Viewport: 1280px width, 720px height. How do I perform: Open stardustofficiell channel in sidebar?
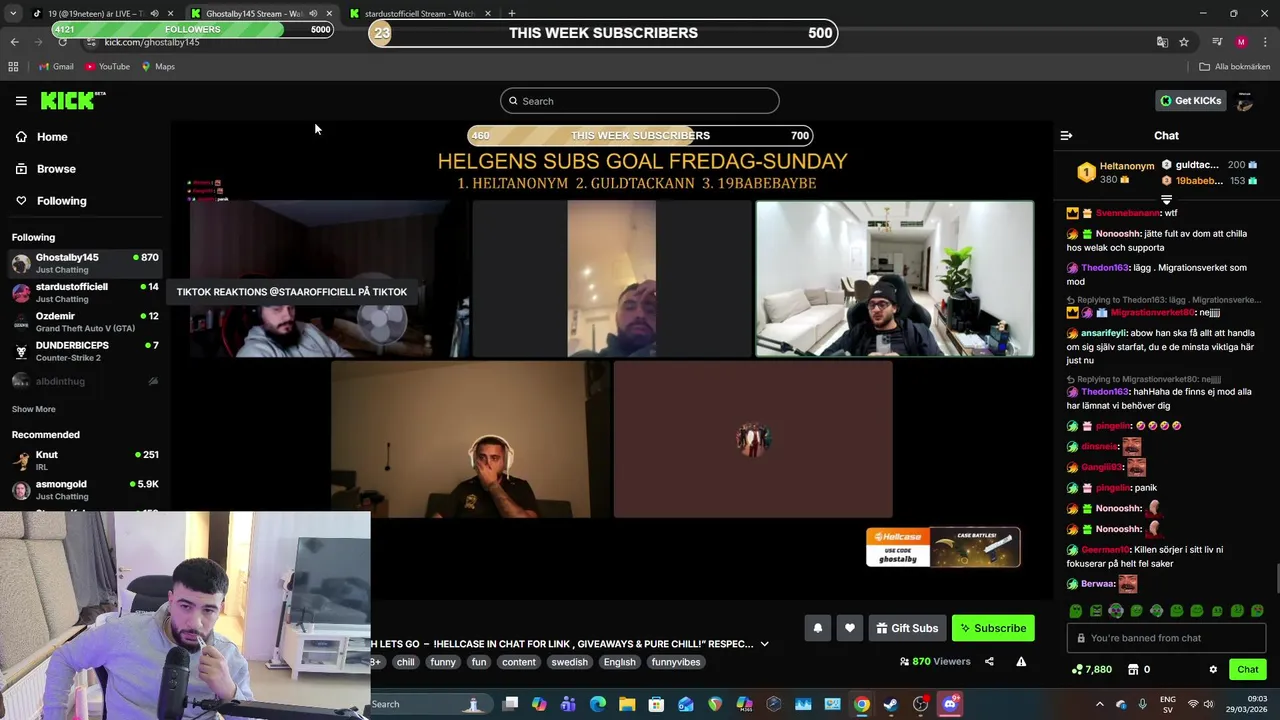pyautogui.click(x=85, y=292)
